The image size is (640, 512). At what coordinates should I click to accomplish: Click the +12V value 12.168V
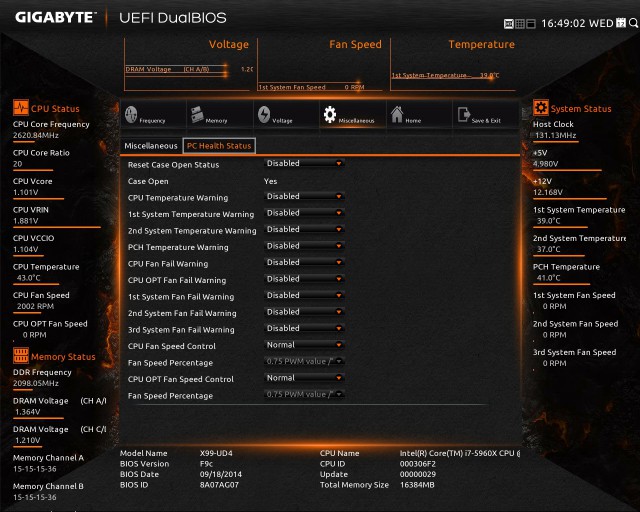[x=548, y=192]
